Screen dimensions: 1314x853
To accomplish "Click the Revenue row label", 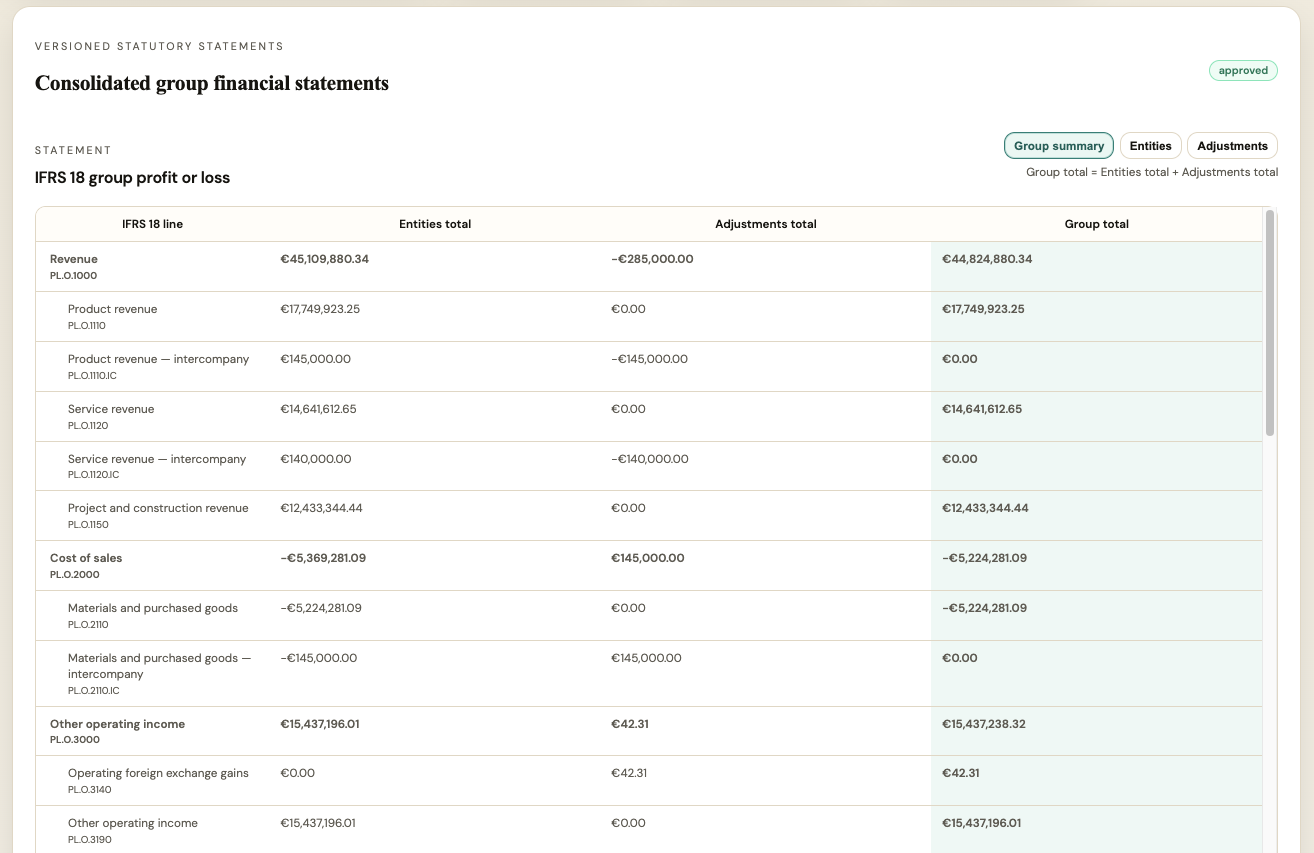I will (x=74, y=259).
